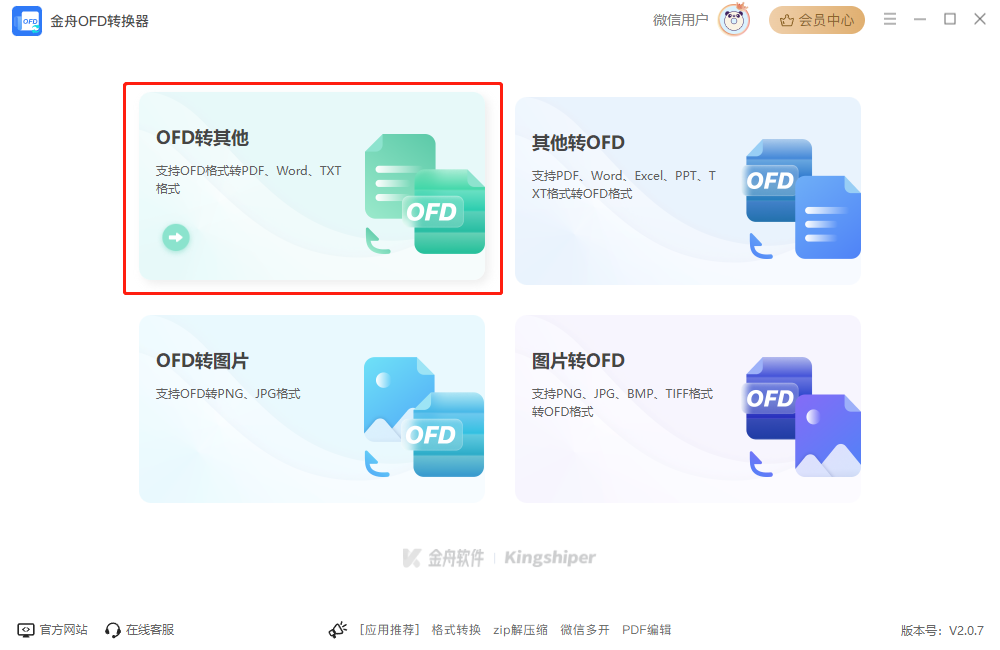Click description 支持OFD格式转PDF、Word、TXT格式
This screenshot has width=1000, height=650.
click(x=248, y=180)
